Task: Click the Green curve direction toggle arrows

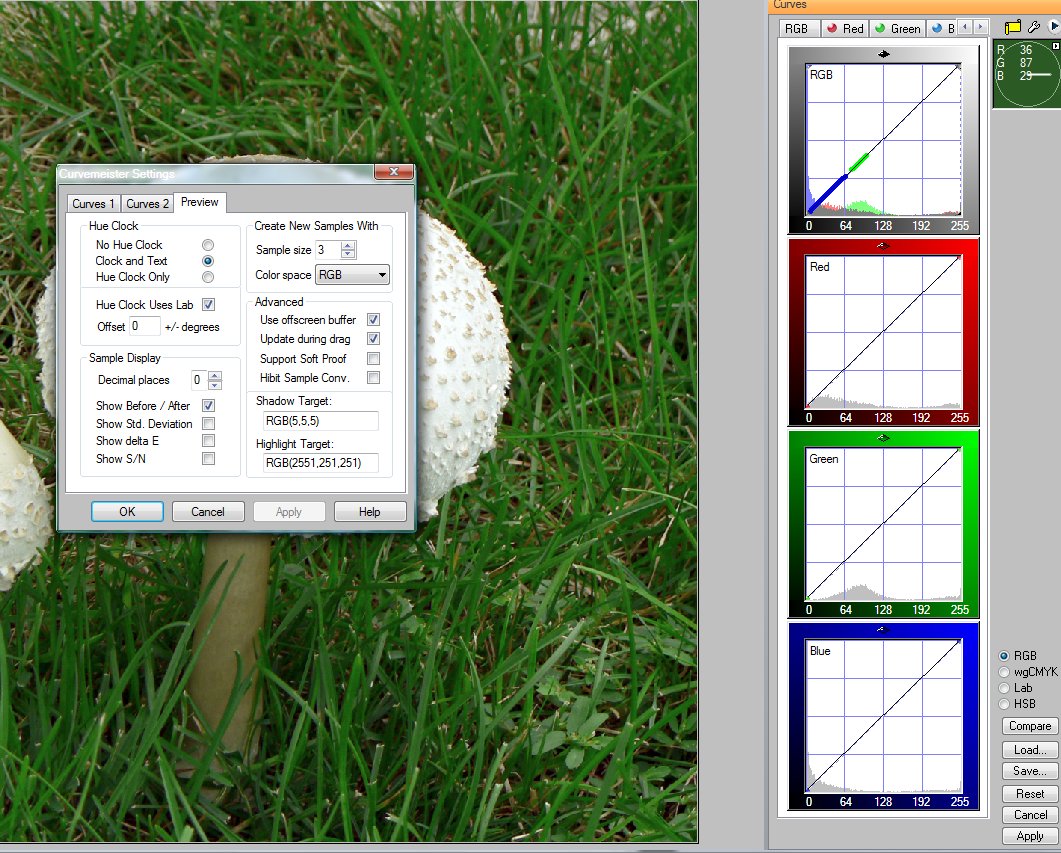Action: tap(883, 438)
